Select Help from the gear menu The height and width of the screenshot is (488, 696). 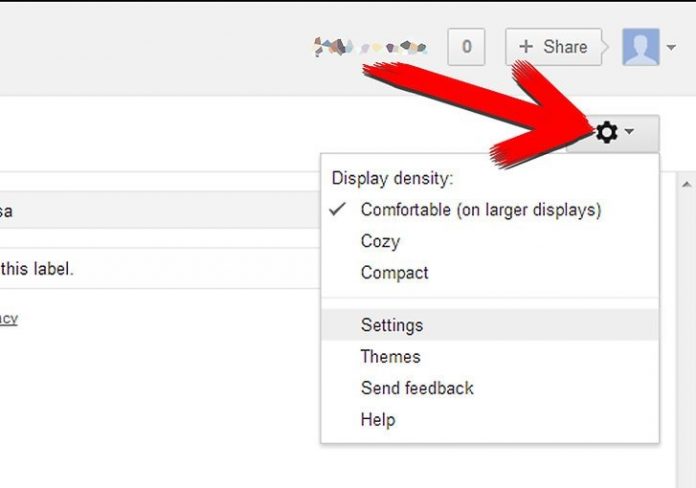tap(377, 420)
